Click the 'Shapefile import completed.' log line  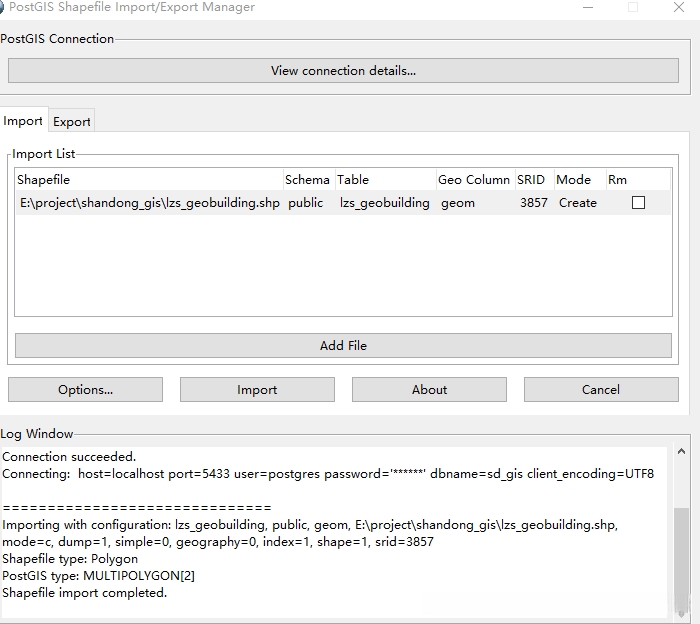click(85, 593)
